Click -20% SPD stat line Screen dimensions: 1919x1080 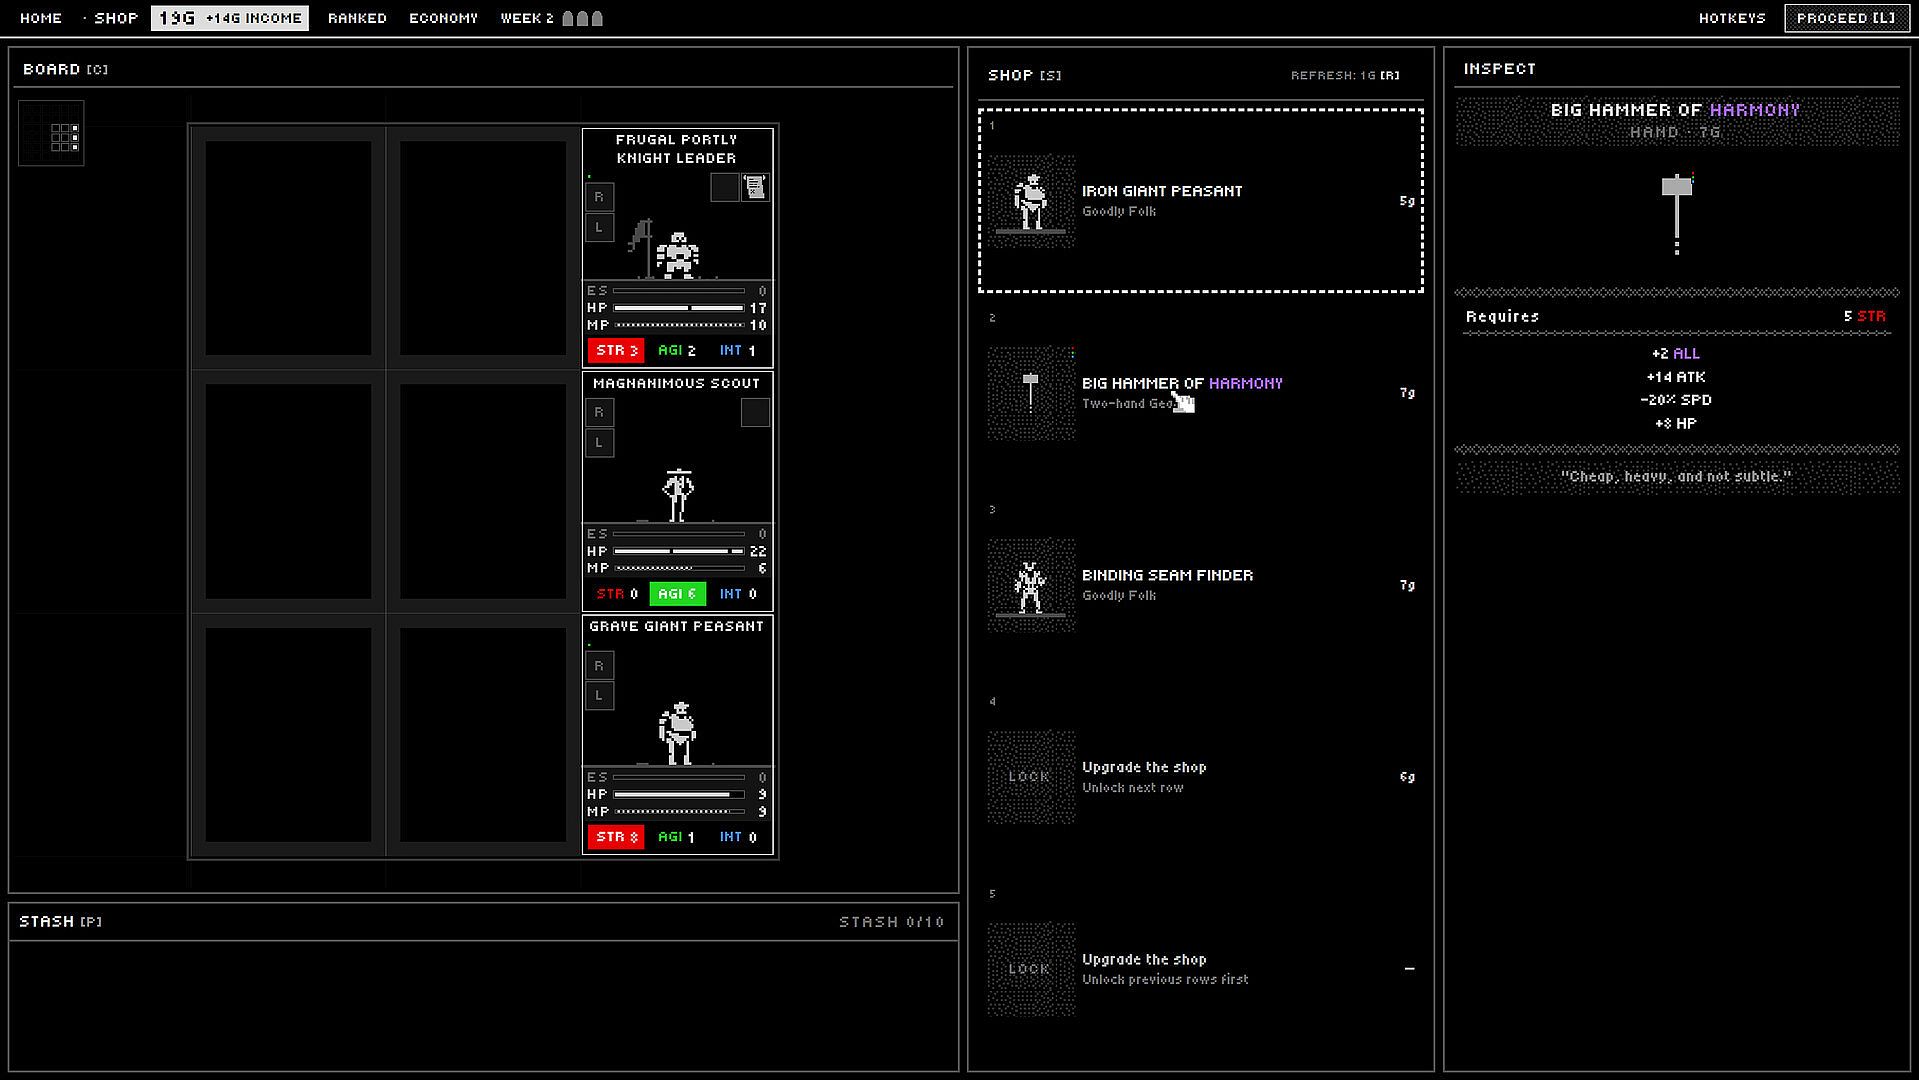[x=1676, y=400]
